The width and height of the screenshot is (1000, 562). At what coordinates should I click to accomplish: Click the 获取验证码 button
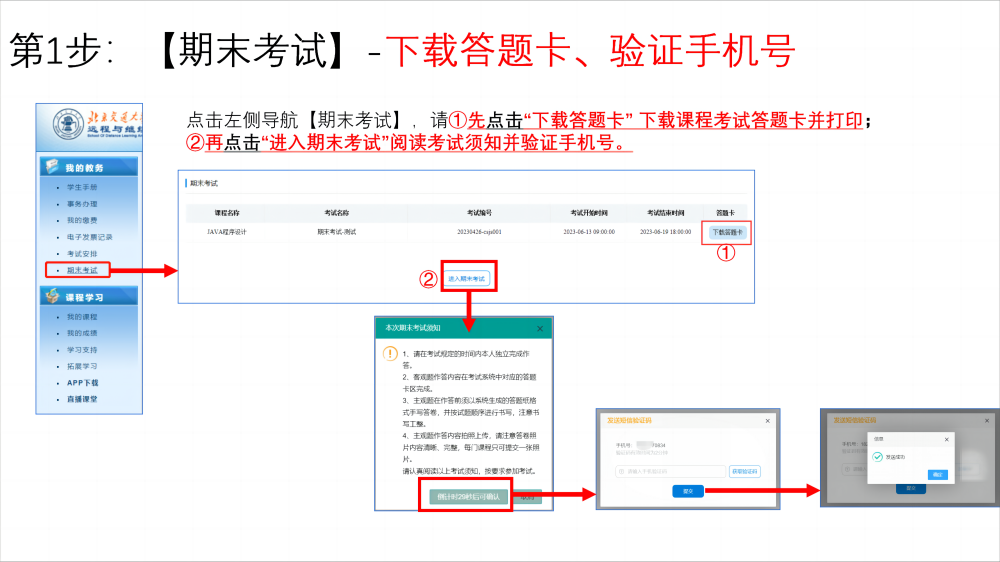click(745, 470)
